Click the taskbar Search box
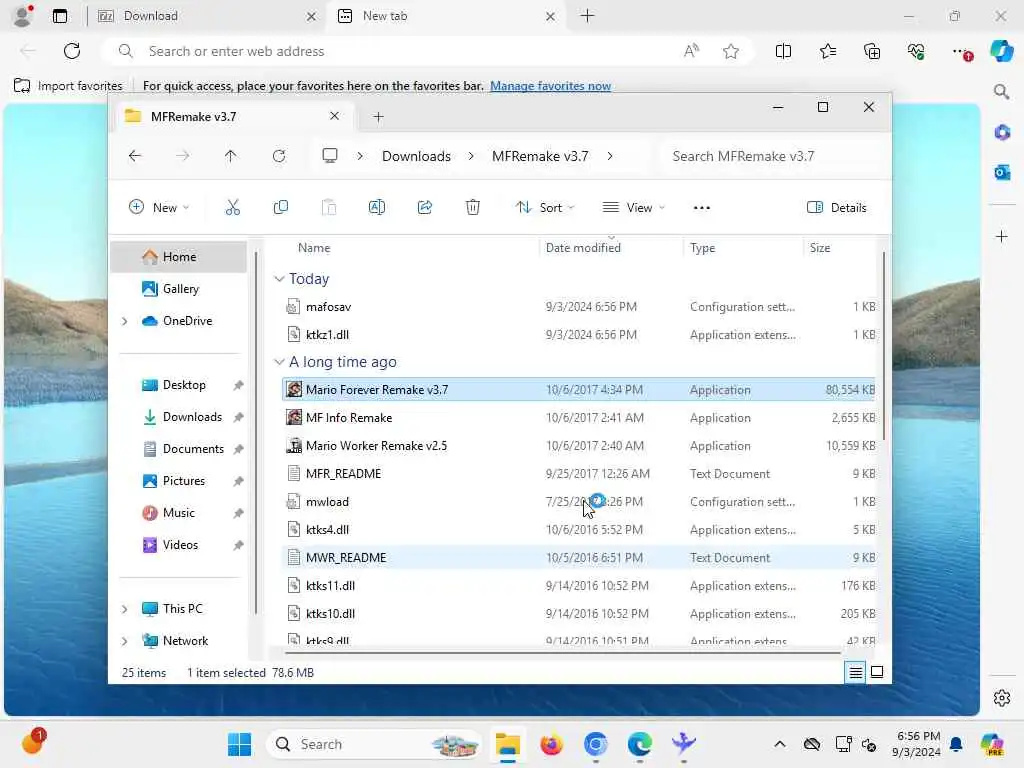The height and width of the screenshot is (768, 1024). 373,744
